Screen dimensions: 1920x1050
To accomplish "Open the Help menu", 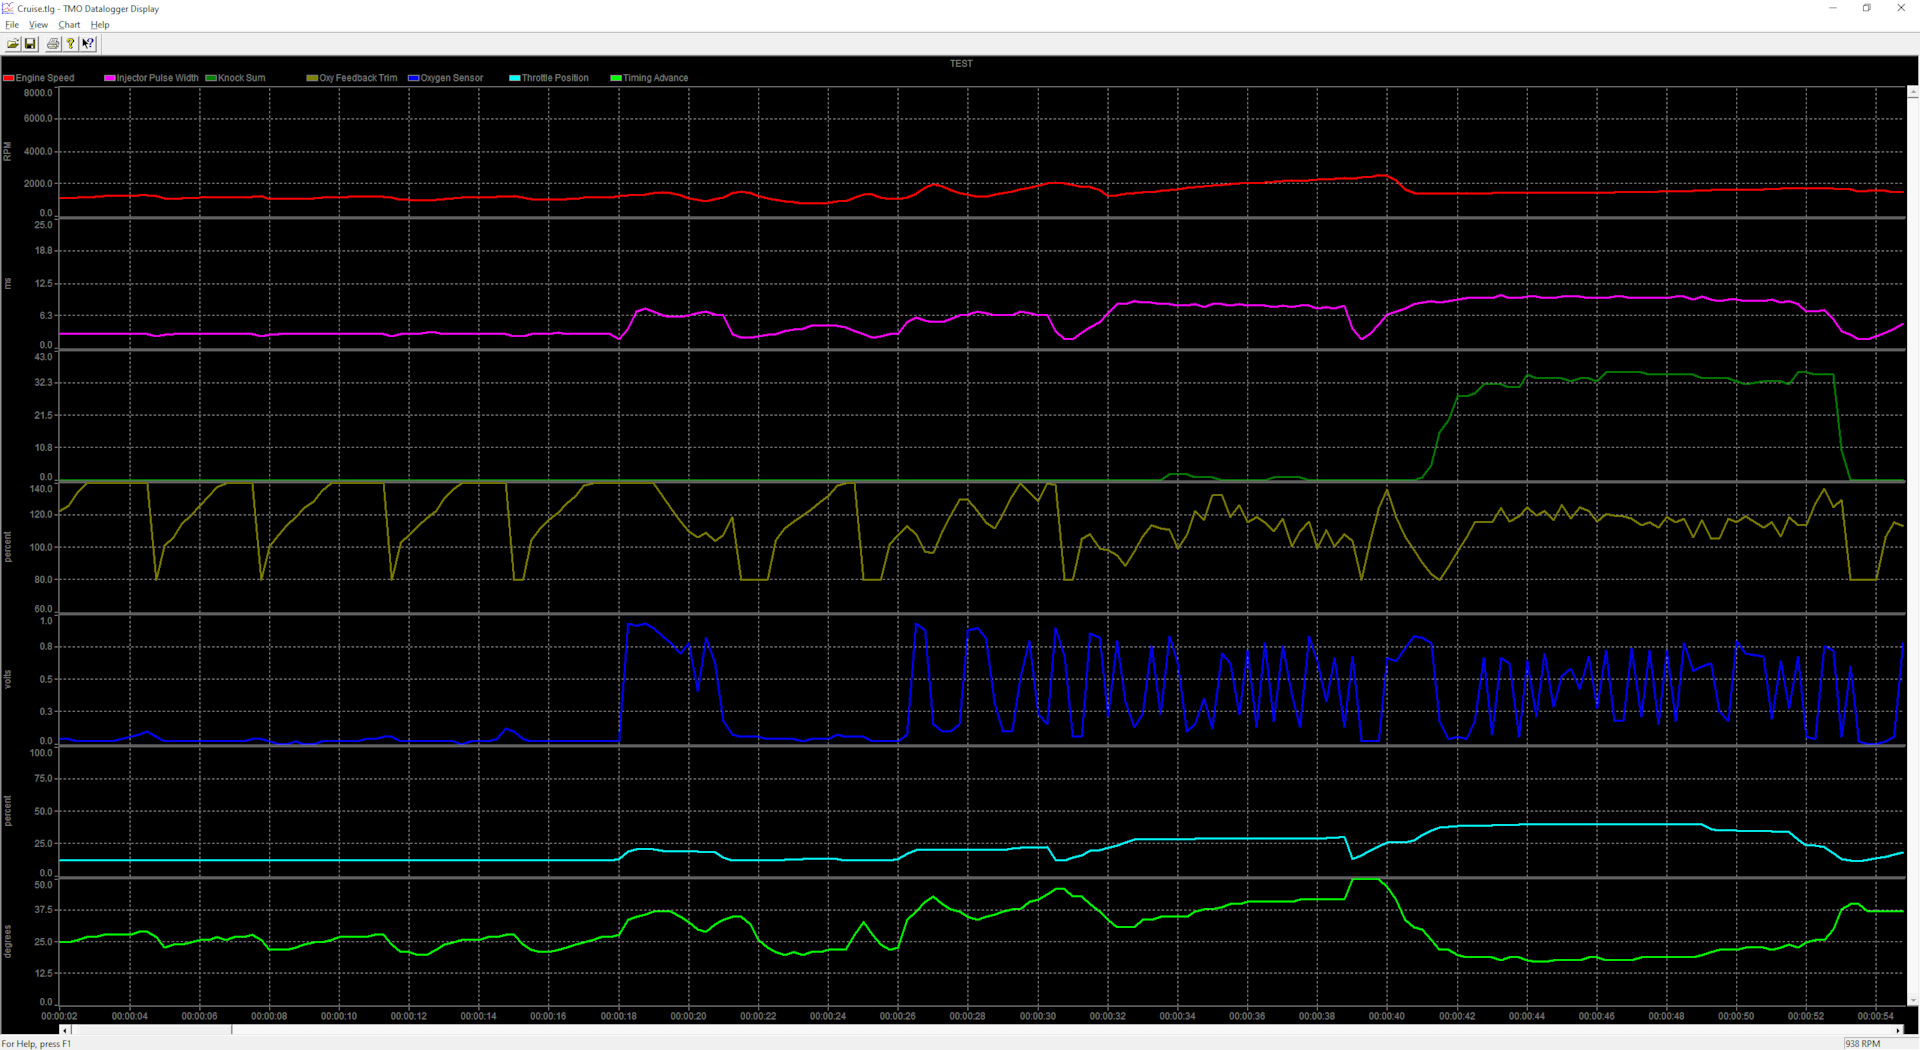I will (100, 25).
